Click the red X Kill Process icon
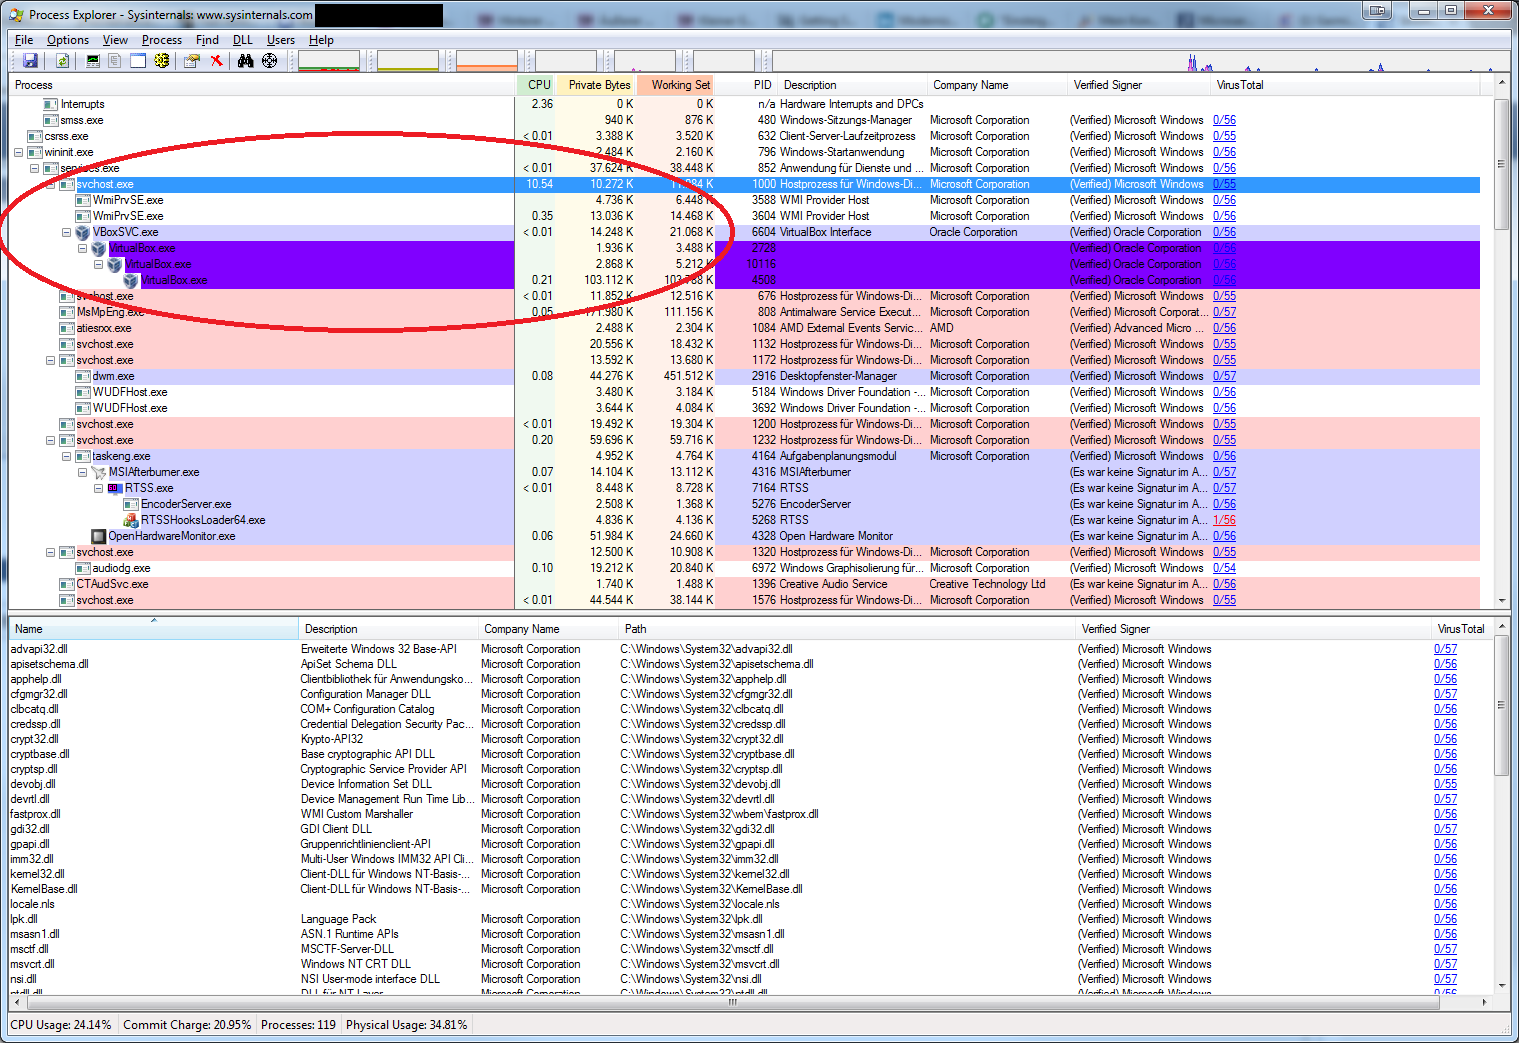The width and height of the screenshot is (1519, 1043). [216, 61]
